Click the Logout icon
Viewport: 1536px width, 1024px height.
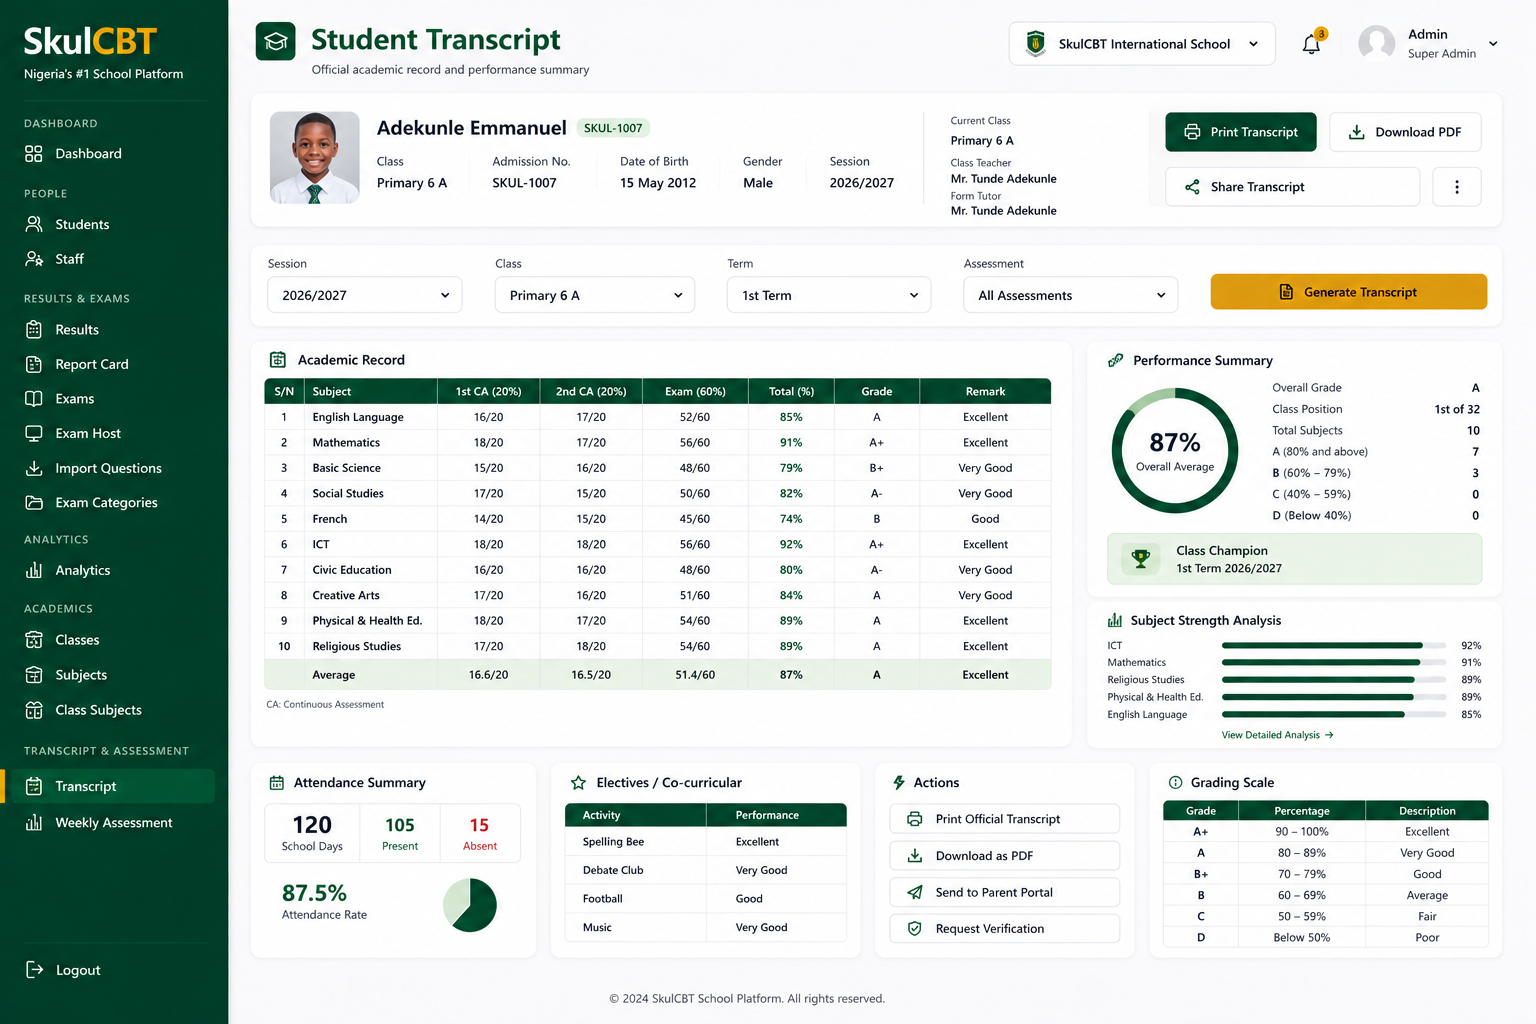34,969
